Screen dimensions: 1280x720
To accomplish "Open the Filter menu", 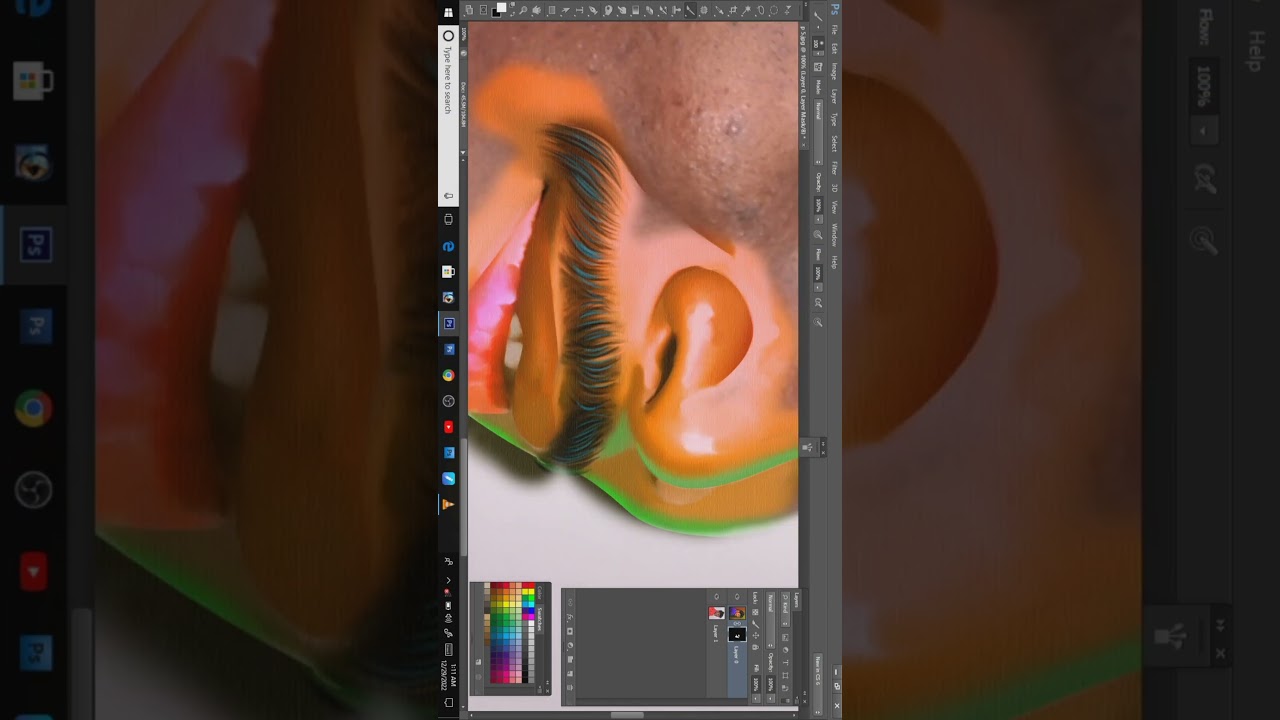I will point(834,168).
